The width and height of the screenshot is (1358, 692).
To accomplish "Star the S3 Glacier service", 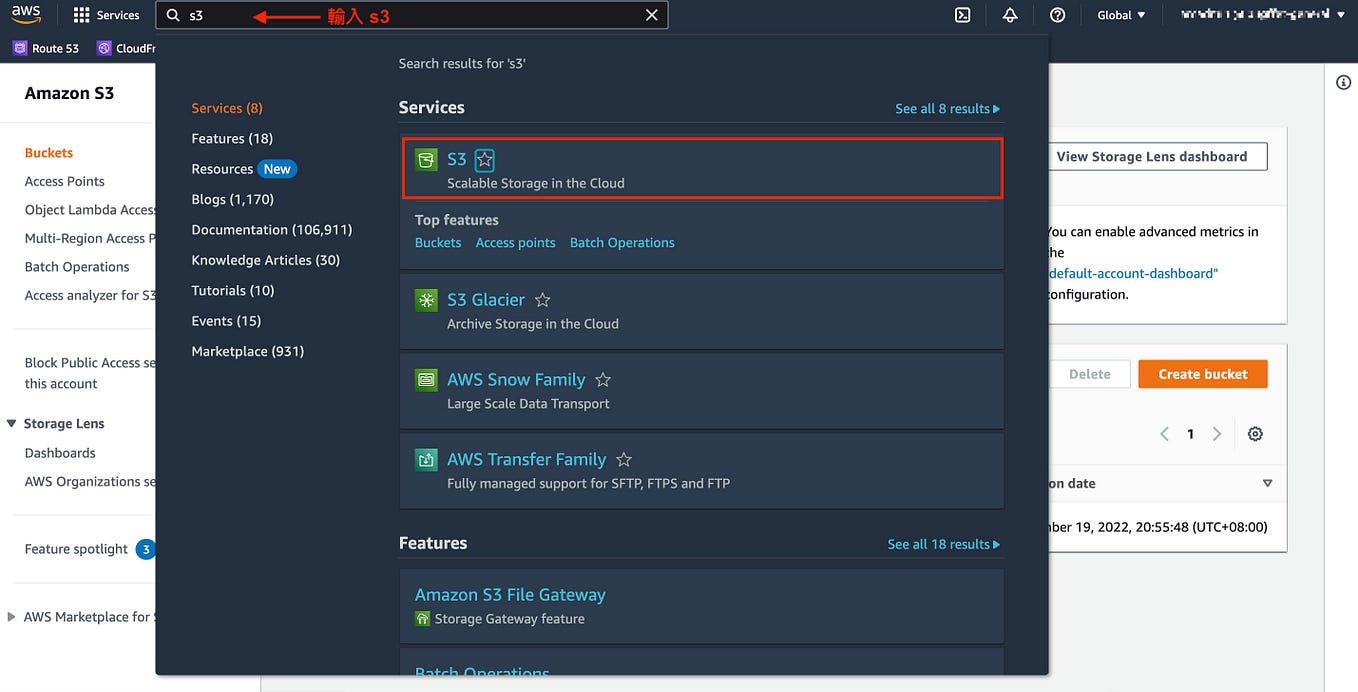I will [542, 298].
